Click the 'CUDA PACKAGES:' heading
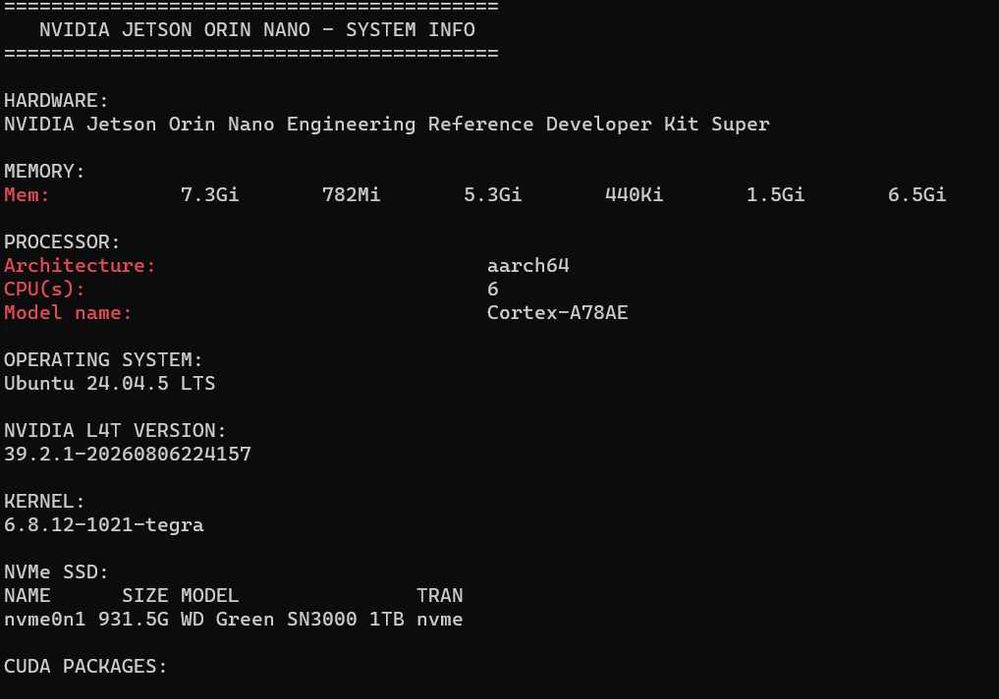The image size is (999, 699). coord(85,667)
